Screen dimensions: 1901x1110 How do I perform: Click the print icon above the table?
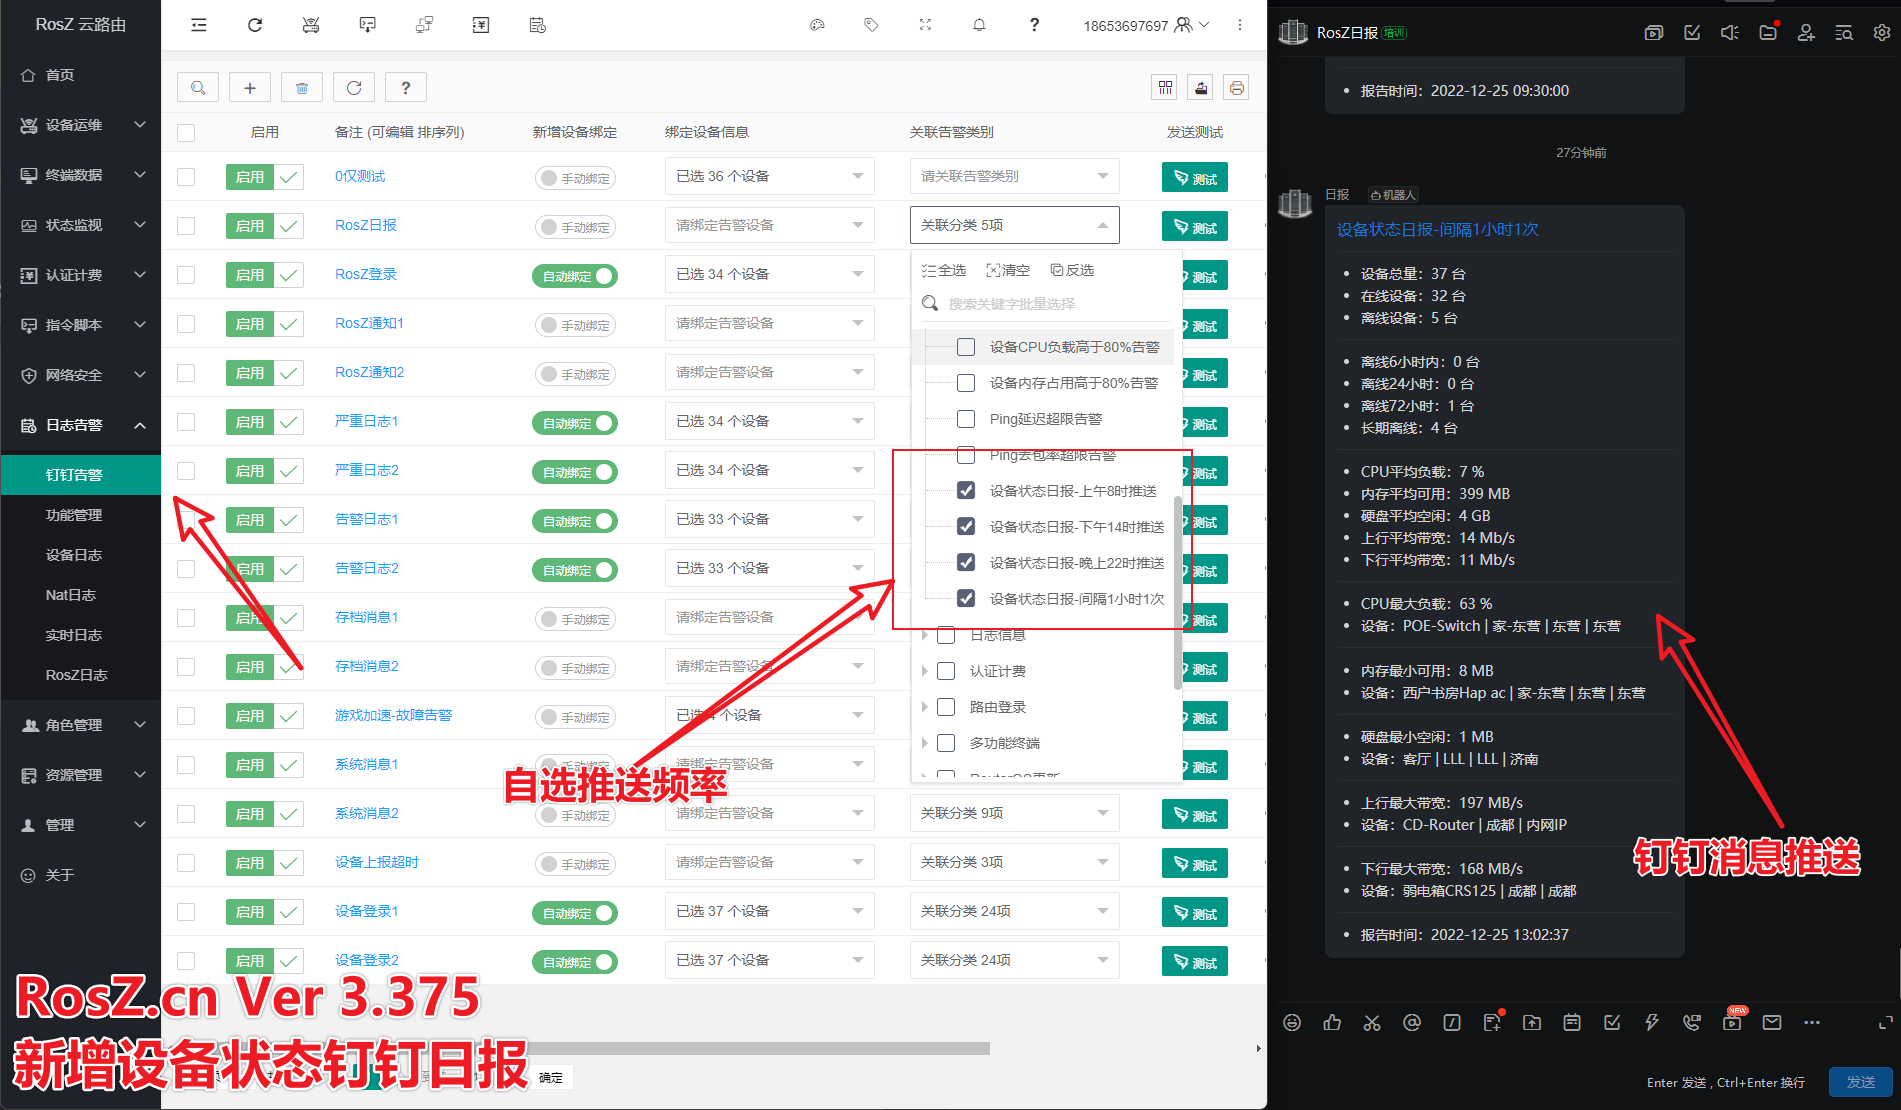[x=1236, y=87]
